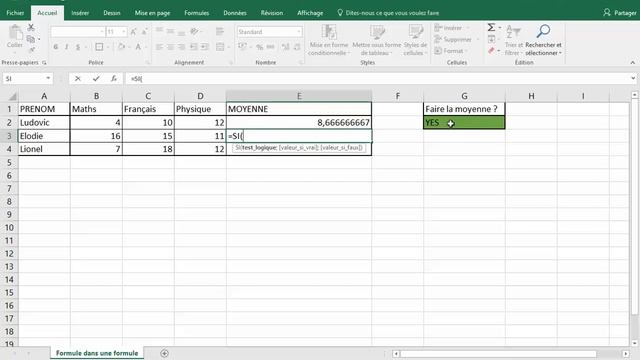Screen dimensions: 640x360
Task: Click the increase font size icon
Action: [x=133, y=32]
